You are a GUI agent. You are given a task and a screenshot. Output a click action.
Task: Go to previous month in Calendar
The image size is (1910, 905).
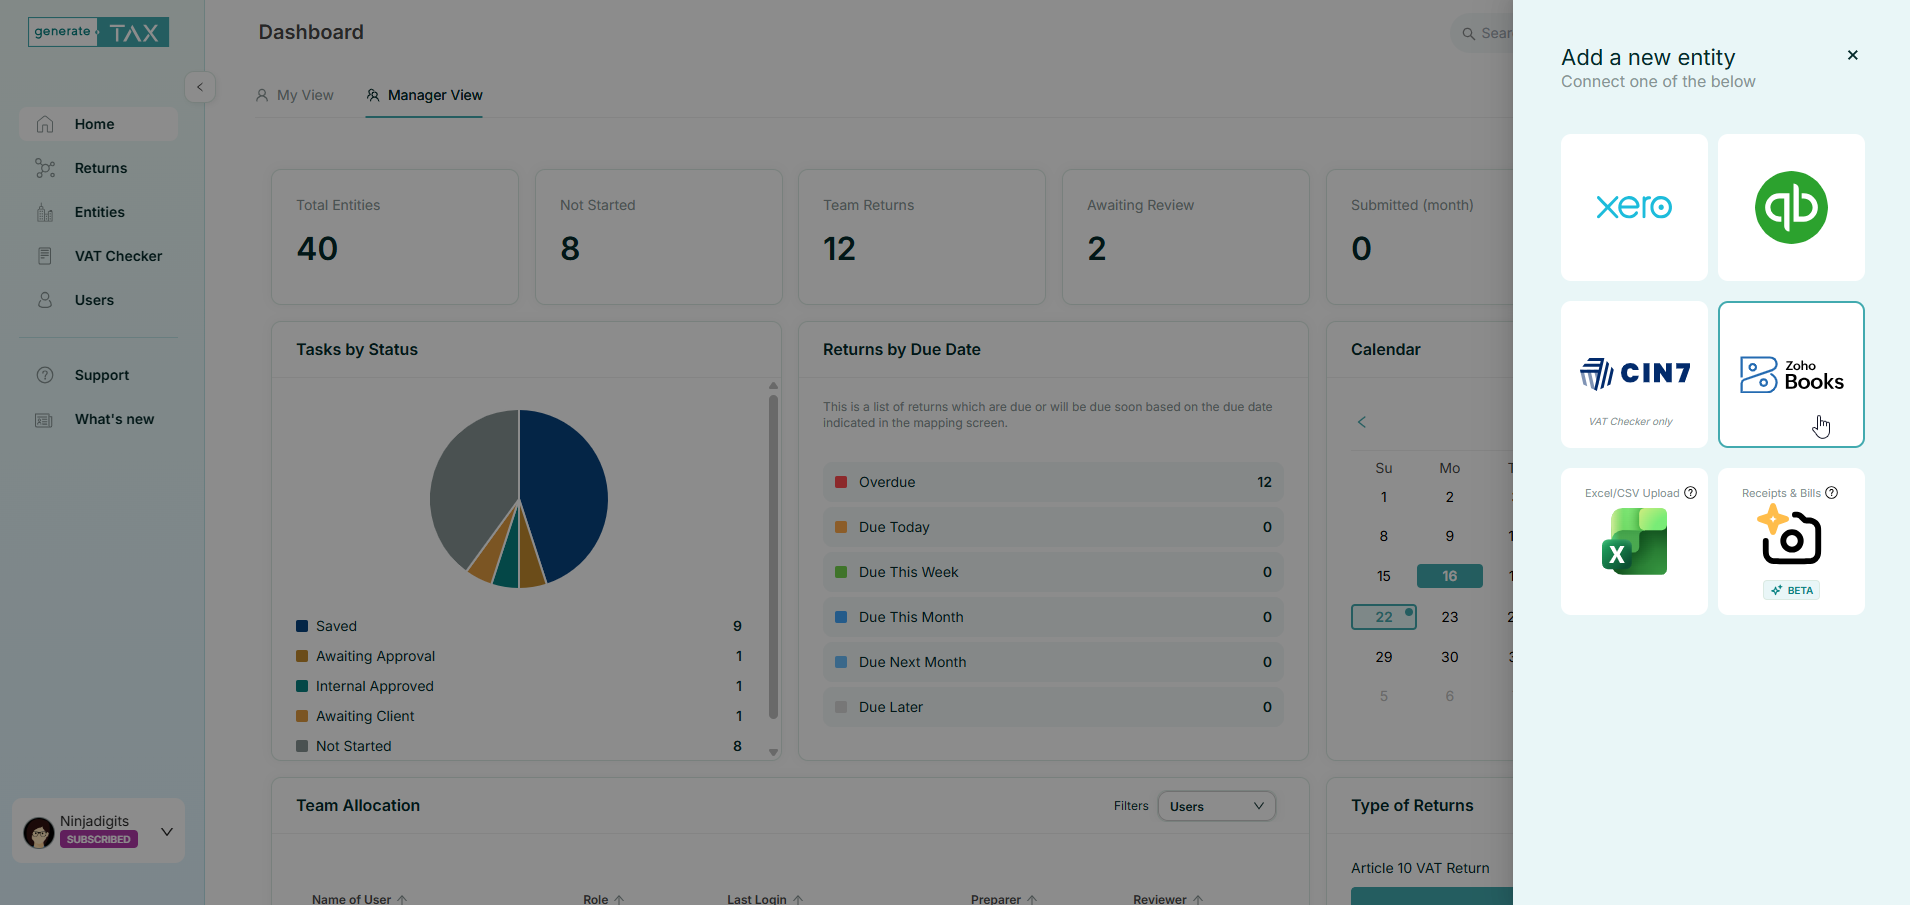1362,422
